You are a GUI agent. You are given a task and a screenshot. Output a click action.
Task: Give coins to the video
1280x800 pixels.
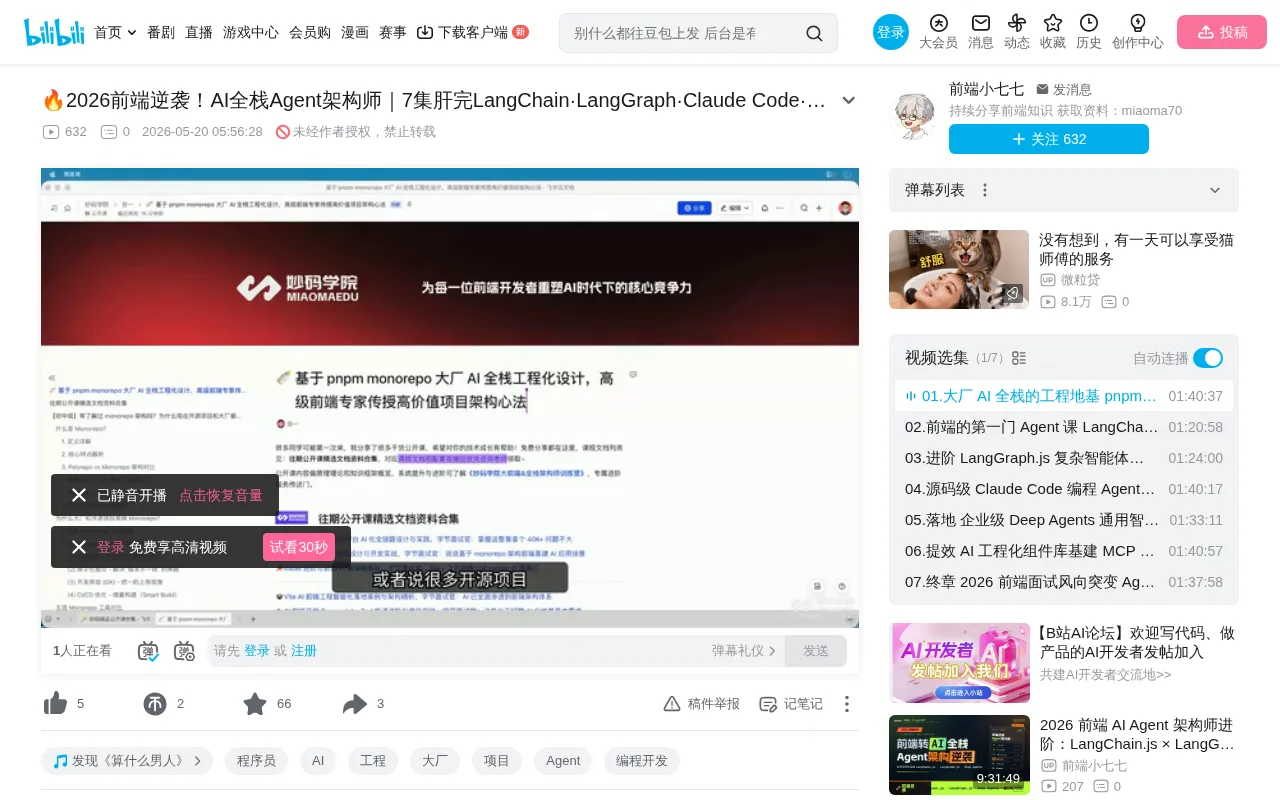(x=155, y=704)
